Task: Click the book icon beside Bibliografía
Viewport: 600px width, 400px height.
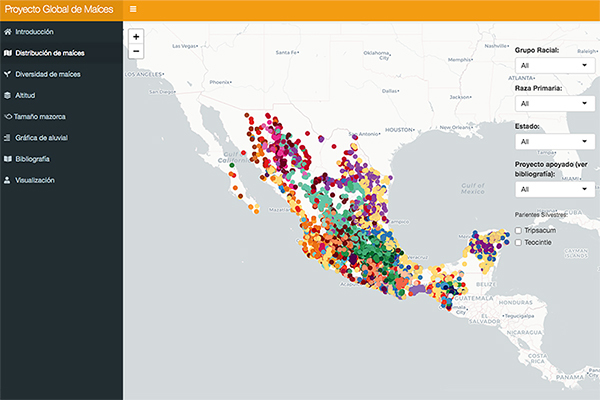Action: [x=8, y=159]
